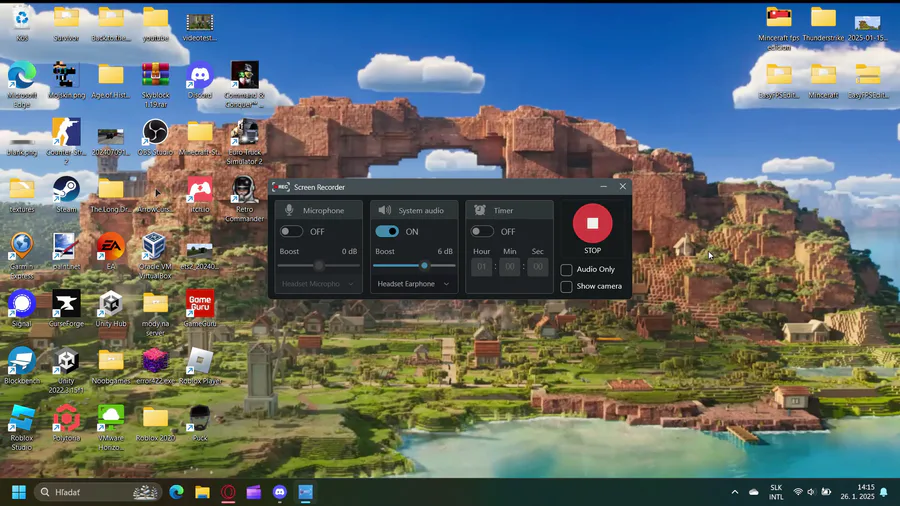The height and width of the screenshot is (506, 900).
Task: Select the Recycle Bin desktop icon
Action: click(x=22, y=24)
